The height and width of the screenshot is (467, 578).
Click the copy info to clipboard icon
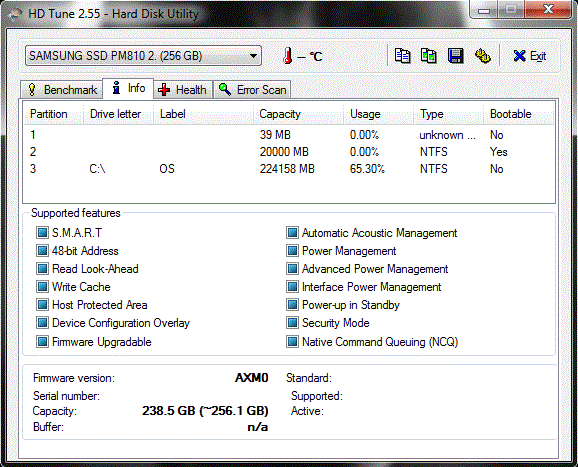(x=402, y=56)
